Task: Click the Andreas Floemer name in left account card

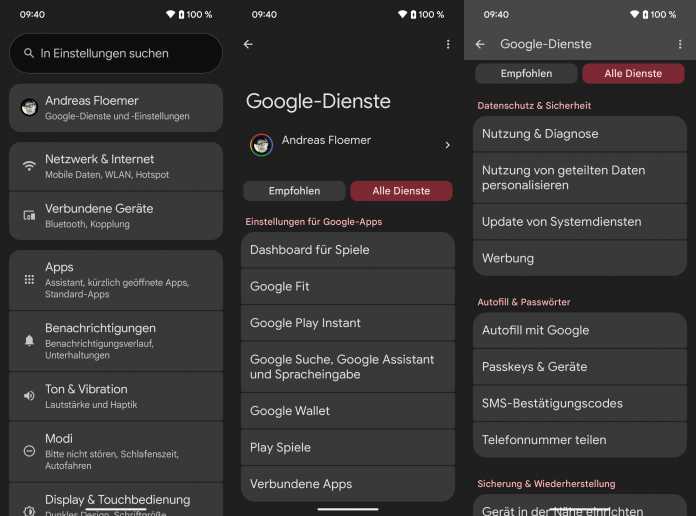Action: [x=92, y=101]
